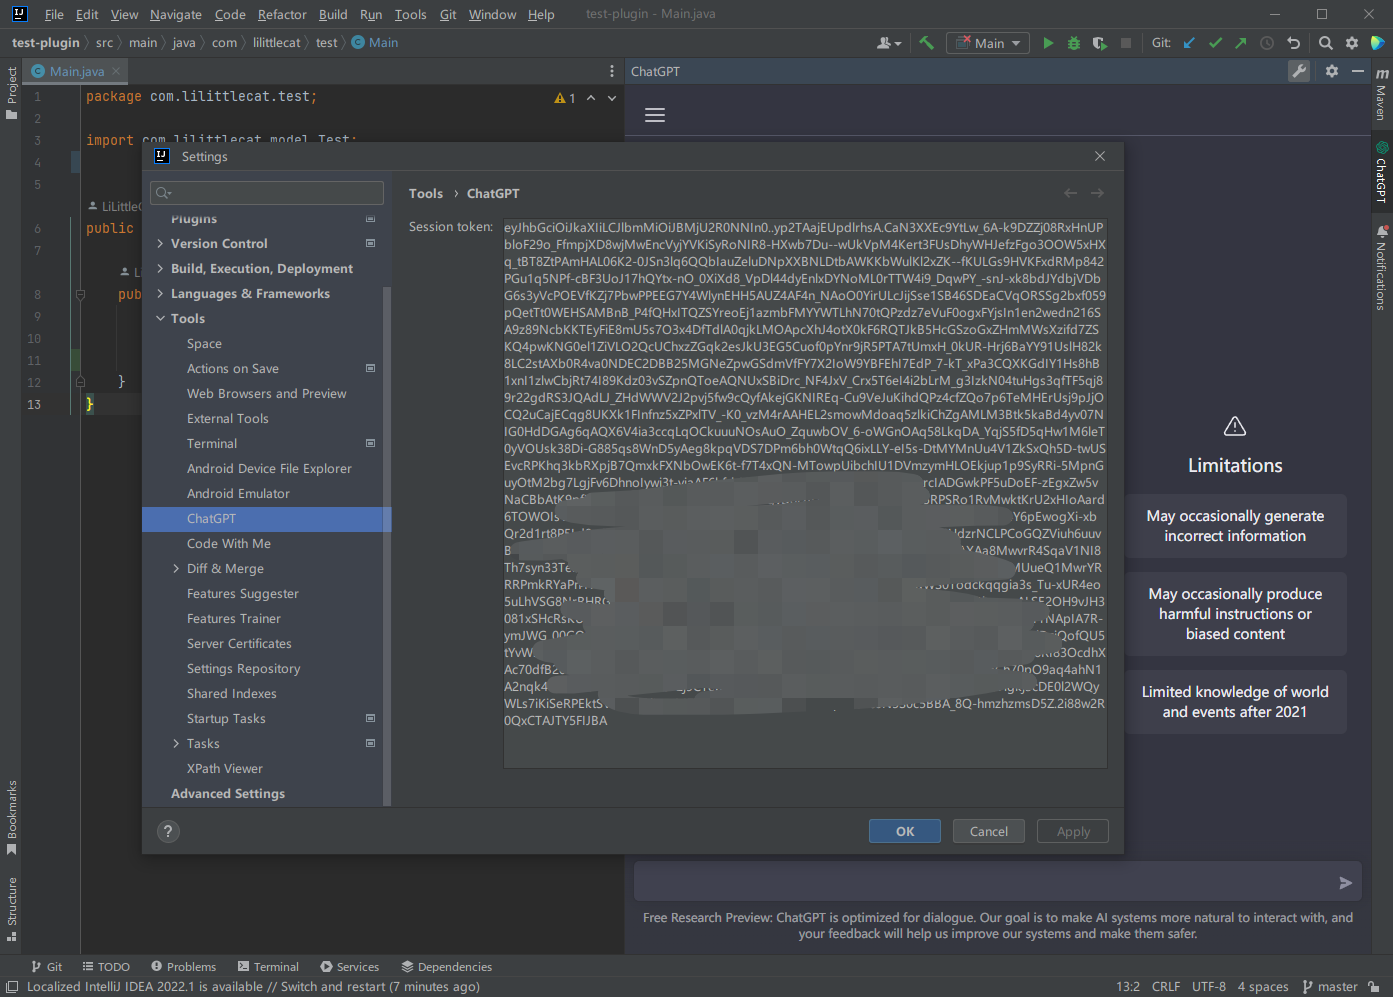Open the Structure tool window stripe

(12, 909)
